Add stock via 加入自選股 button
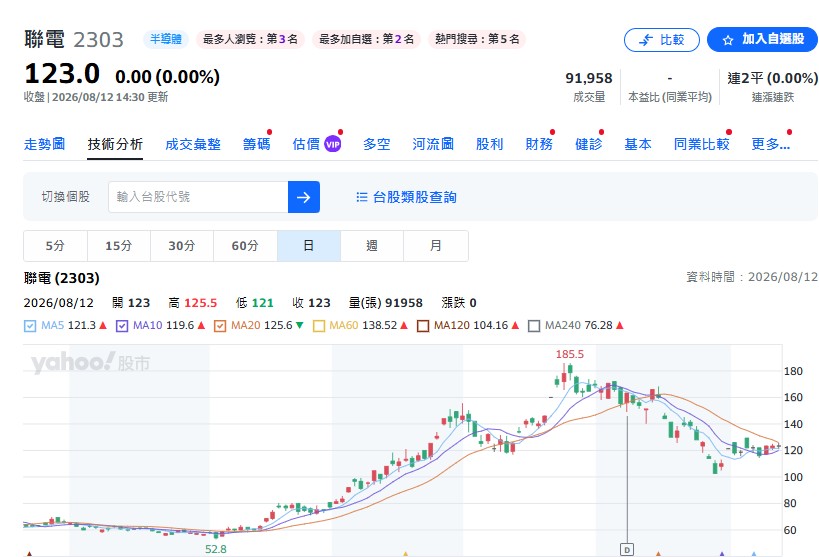 [x=763, y=40]
